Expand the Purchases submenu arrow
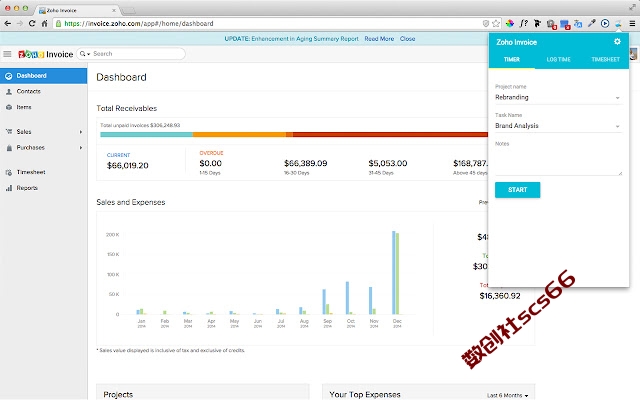Image resolution: width=640 pixels, height=400 pixels. [x=81, y=148]
